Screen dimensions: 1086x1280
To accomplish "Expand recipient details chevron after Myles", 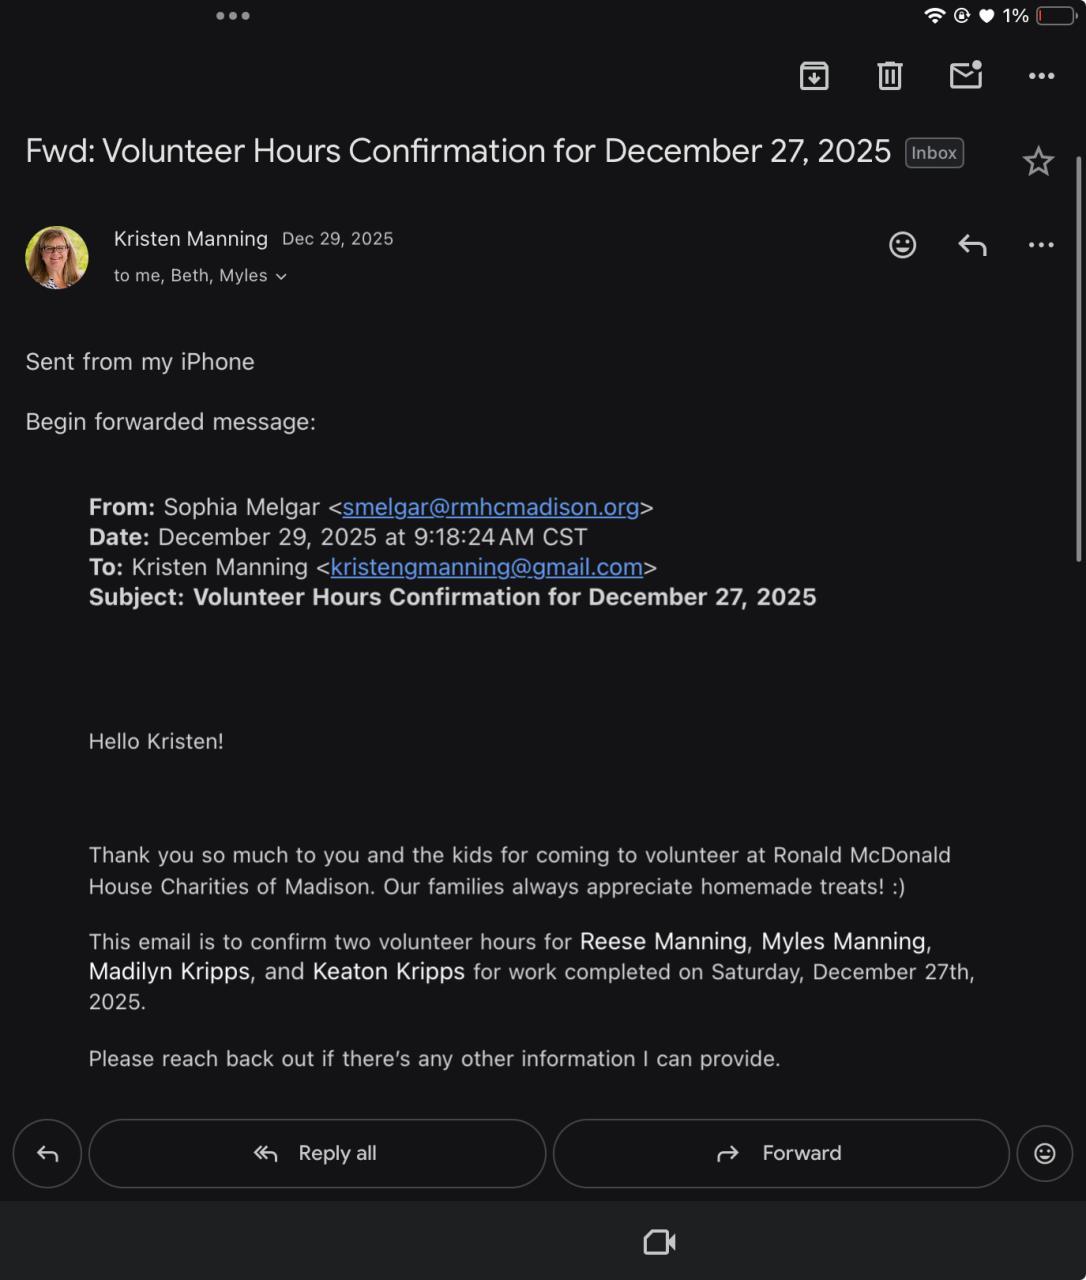I will tap(281, 277).
